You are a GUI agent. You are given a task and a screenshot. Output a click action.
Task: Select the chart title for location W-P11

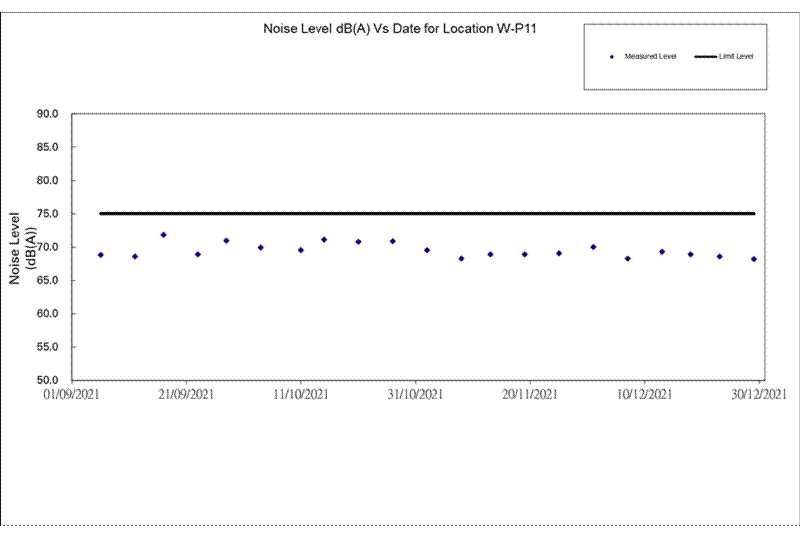pyautogui.click(x=400, y=29)
